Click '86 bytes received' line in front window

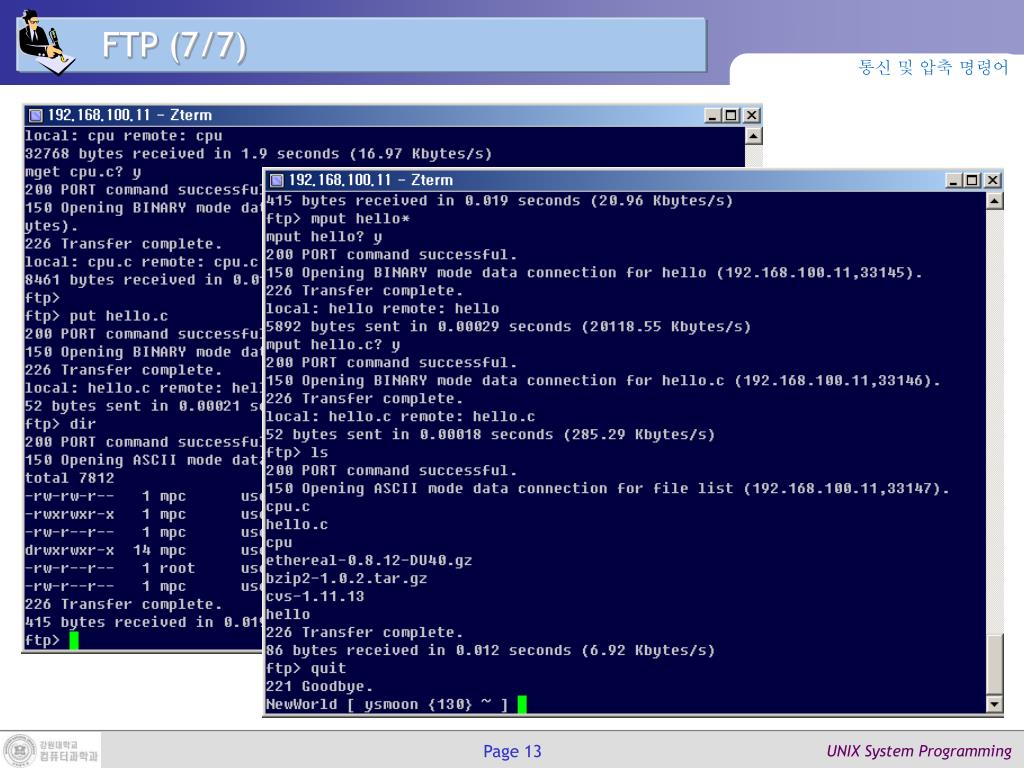coord(490,650)
